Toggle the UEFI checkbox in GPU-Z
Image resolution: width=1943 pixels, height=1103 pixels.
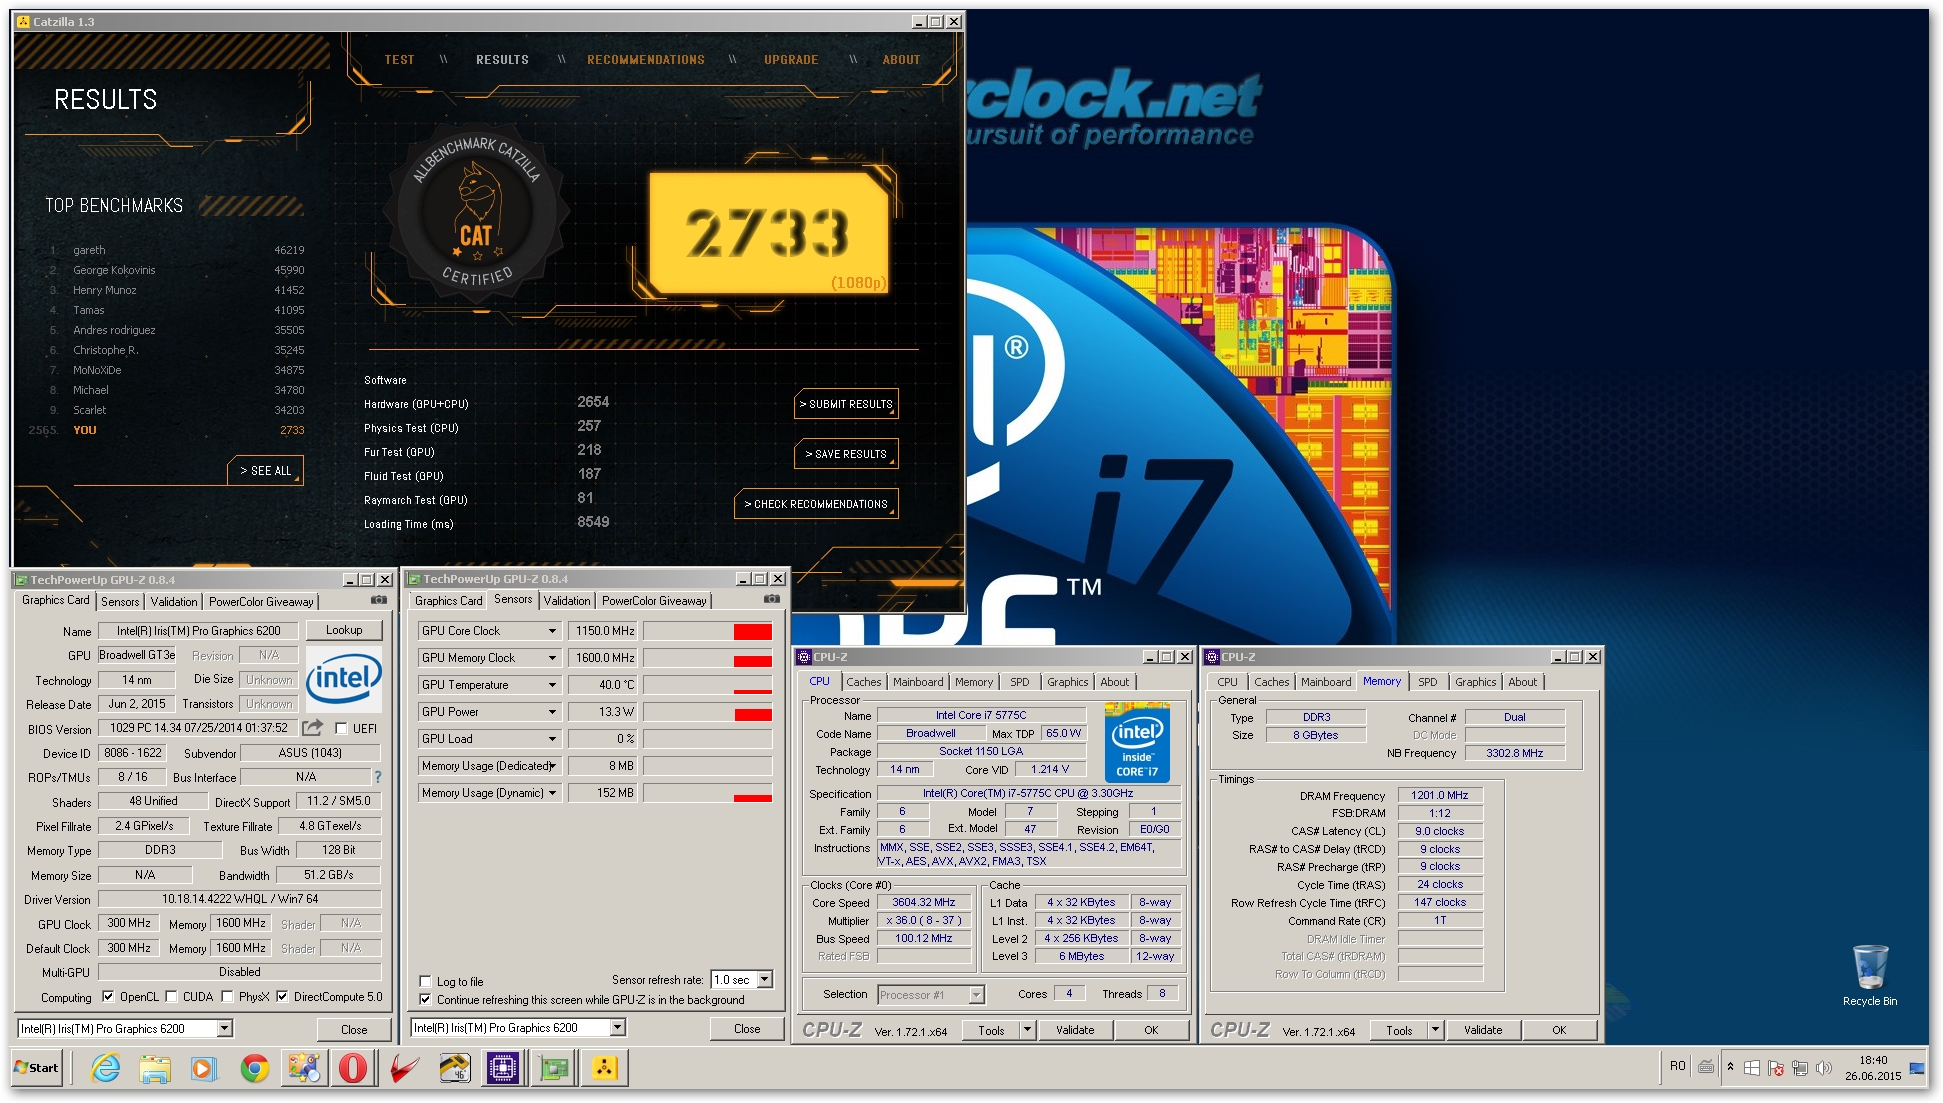341,729
